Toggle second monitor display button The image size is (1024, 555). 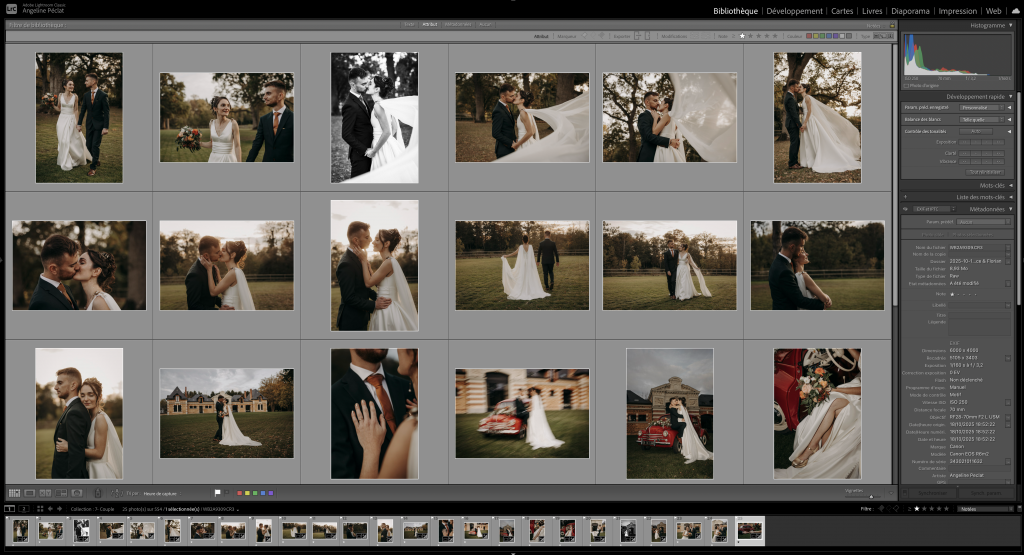coord(24,508)
